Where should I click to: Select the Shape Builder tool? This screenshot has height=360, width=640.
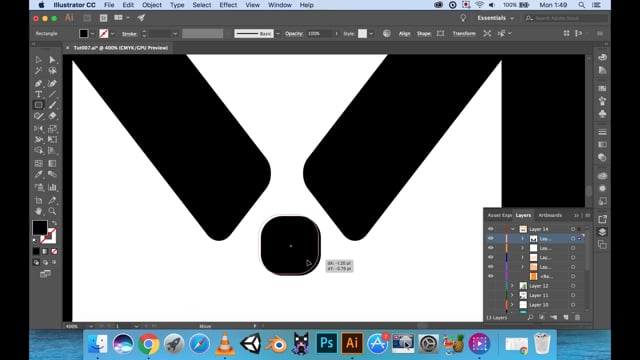(38, 151)
